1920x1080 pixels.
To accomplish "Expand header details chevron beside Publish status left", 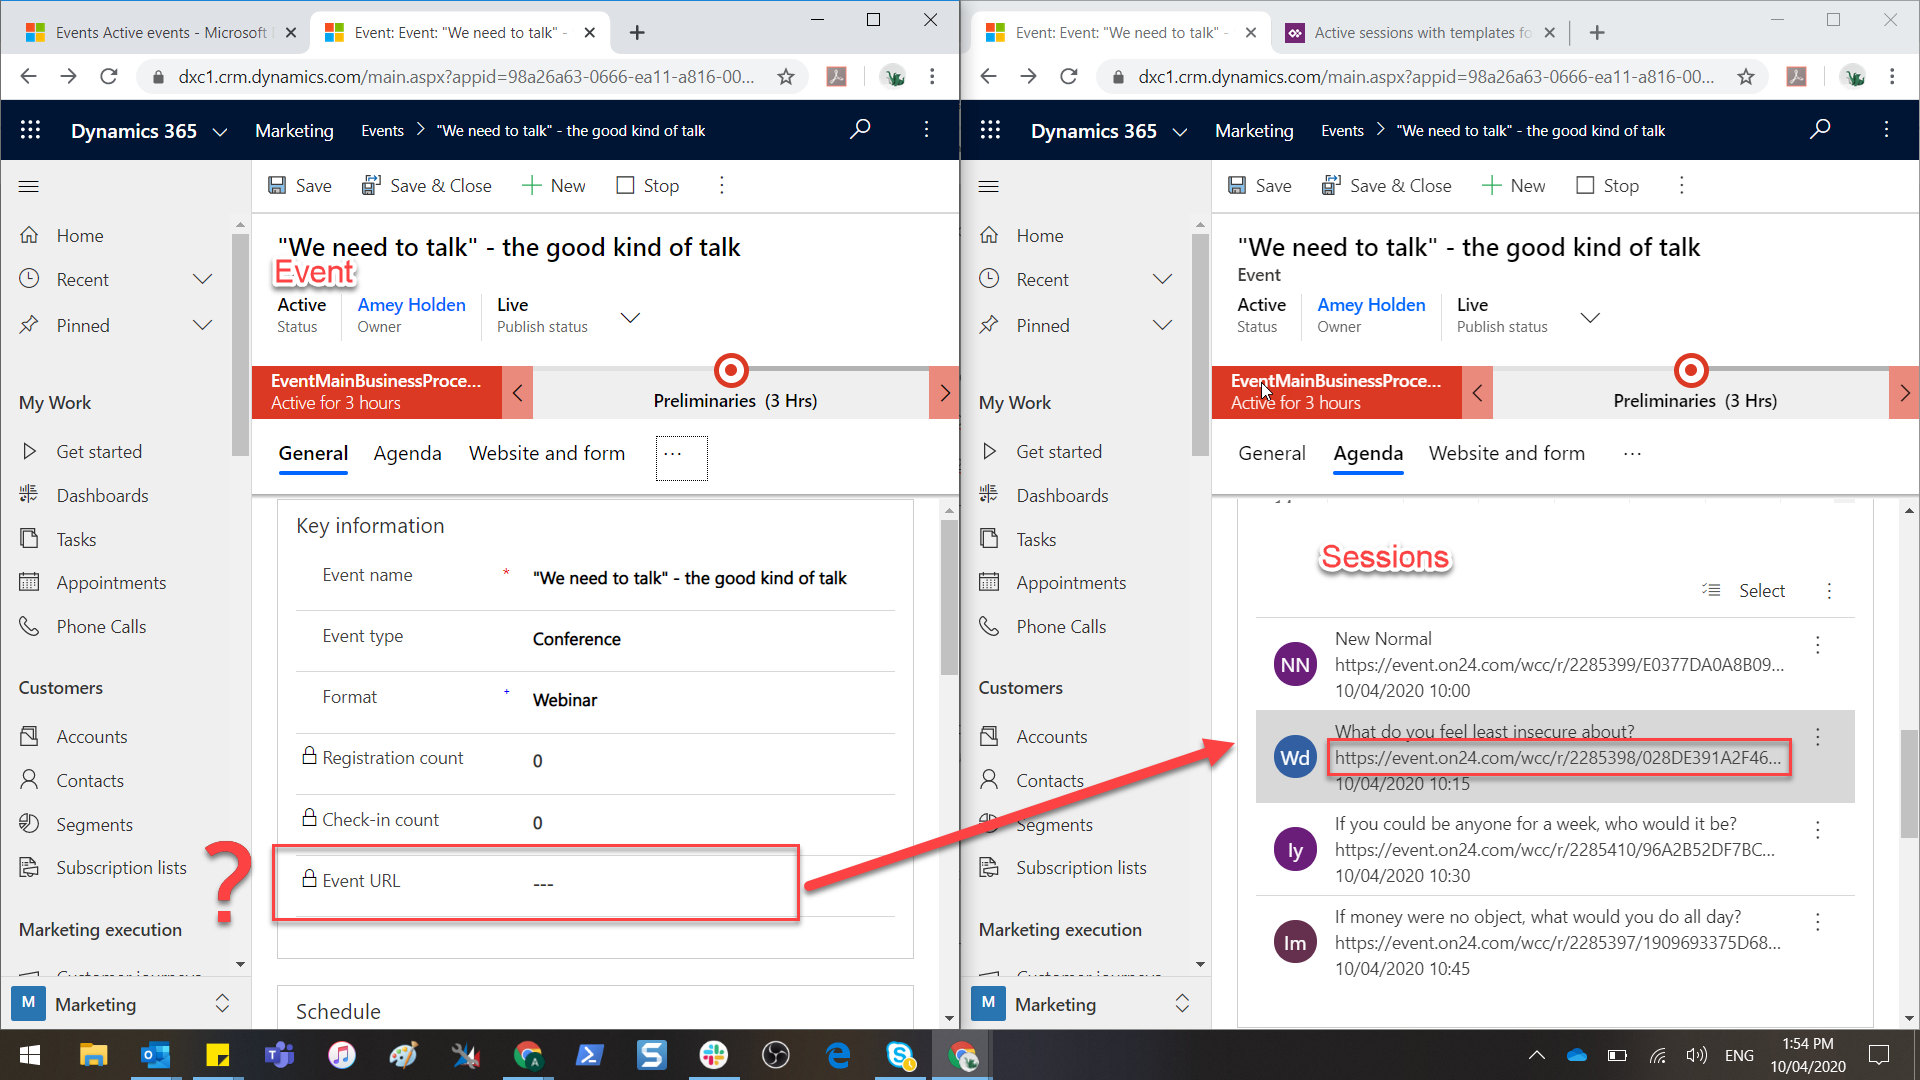I will pos(630,318).
